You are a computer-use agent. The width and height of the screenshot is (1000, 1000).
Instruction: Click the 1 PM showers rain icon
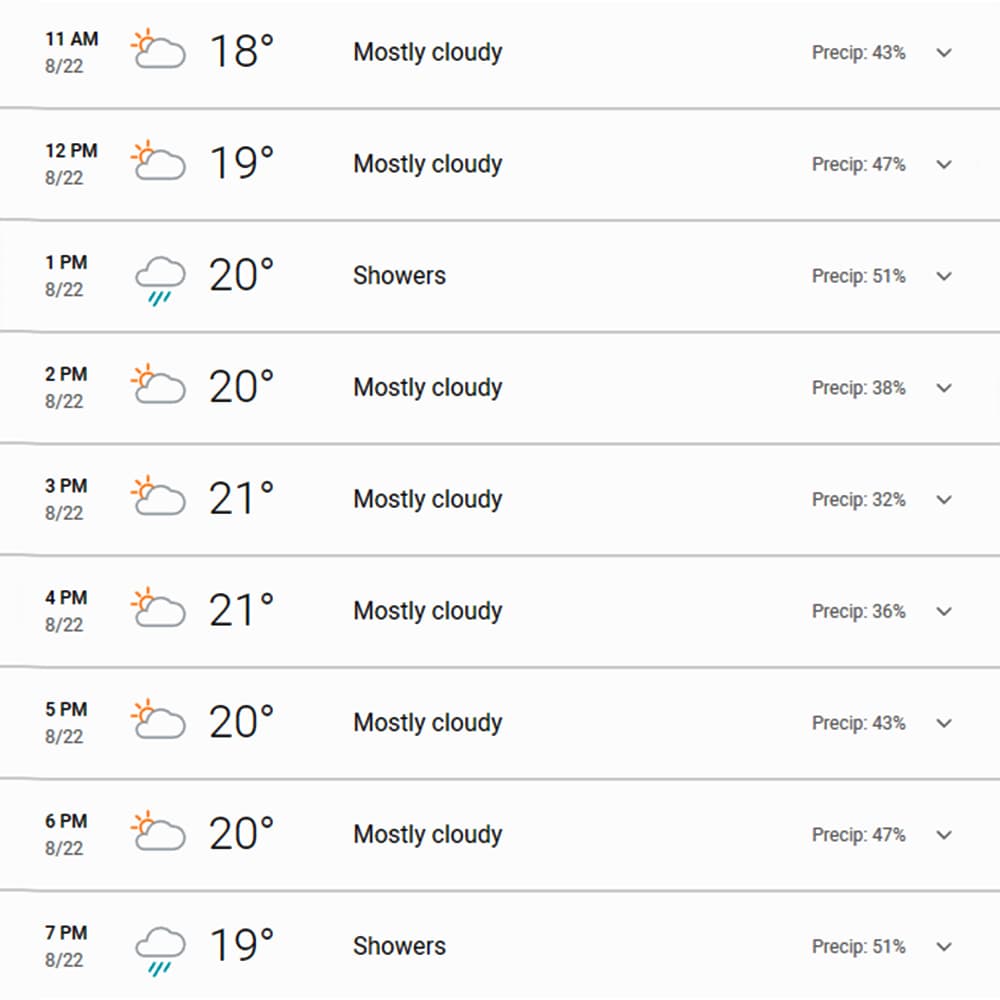point(160,281)
